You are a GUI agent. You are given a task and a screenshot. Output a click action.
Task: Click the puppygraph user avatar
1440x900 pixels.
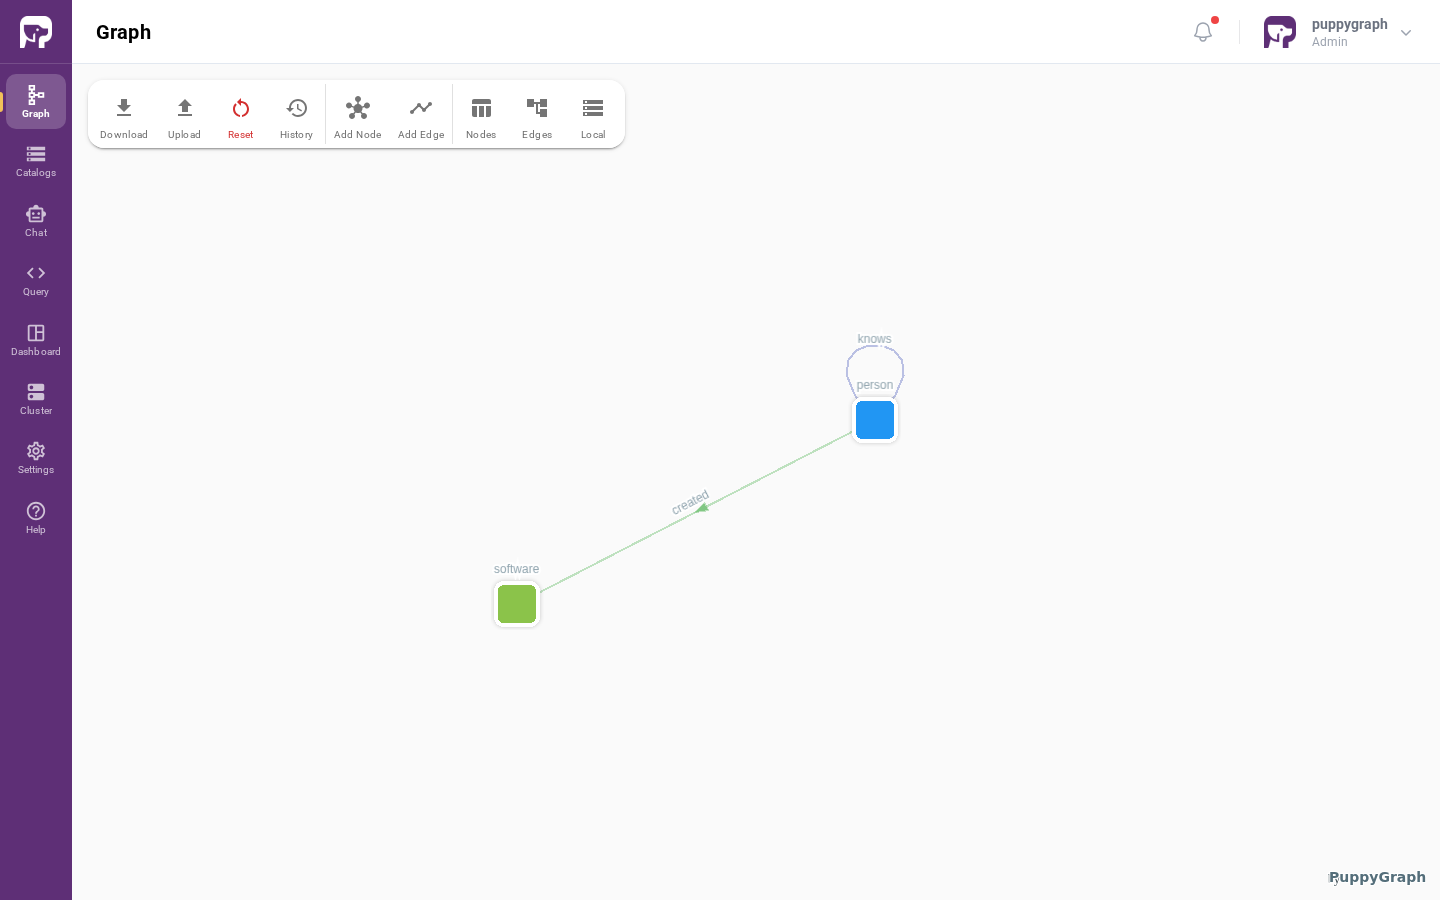(x=1280, y=32)
